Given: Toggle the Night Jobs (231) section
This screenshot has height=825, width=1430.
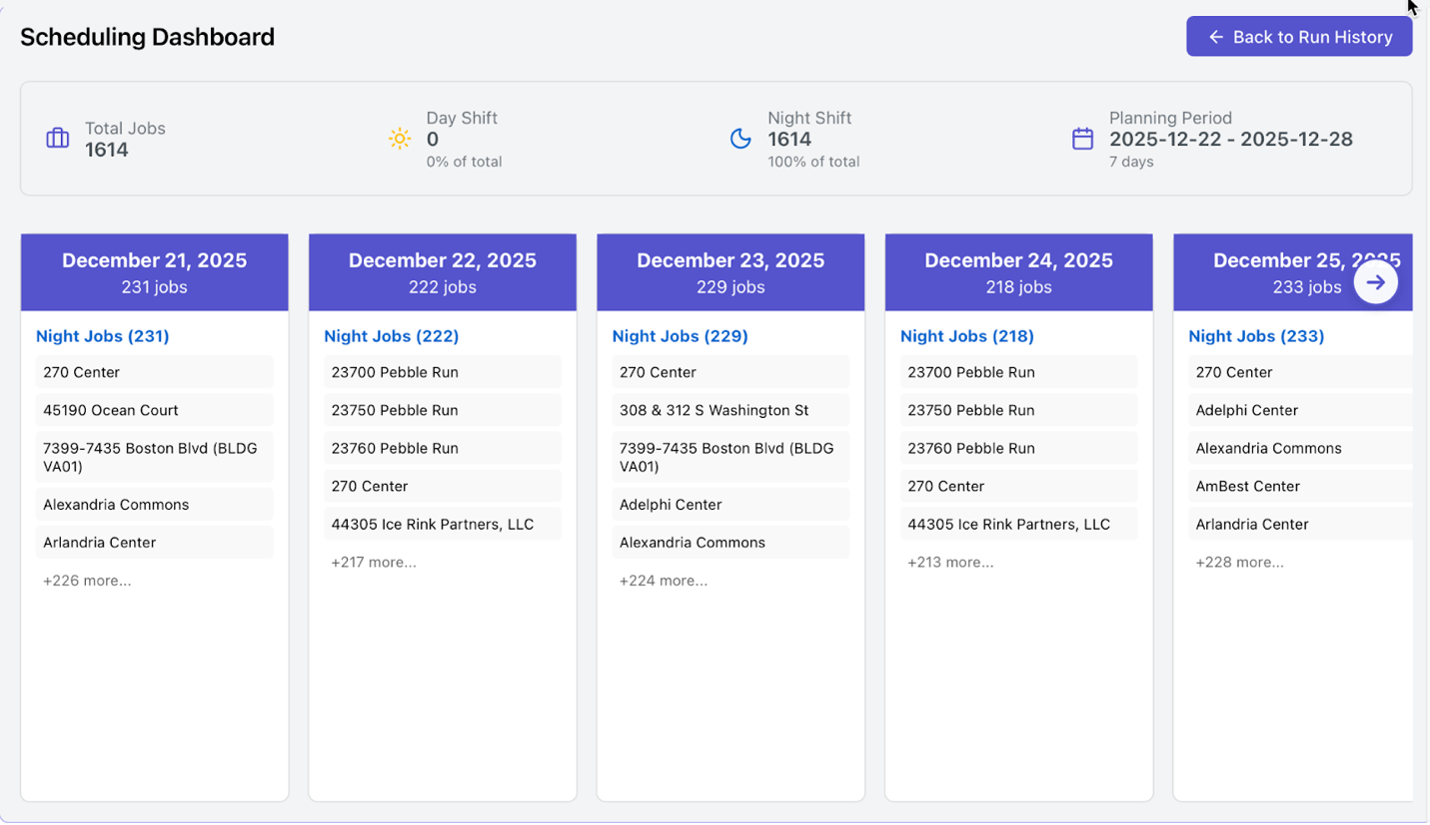Looking at the screenshot, I should coord(102,336).
